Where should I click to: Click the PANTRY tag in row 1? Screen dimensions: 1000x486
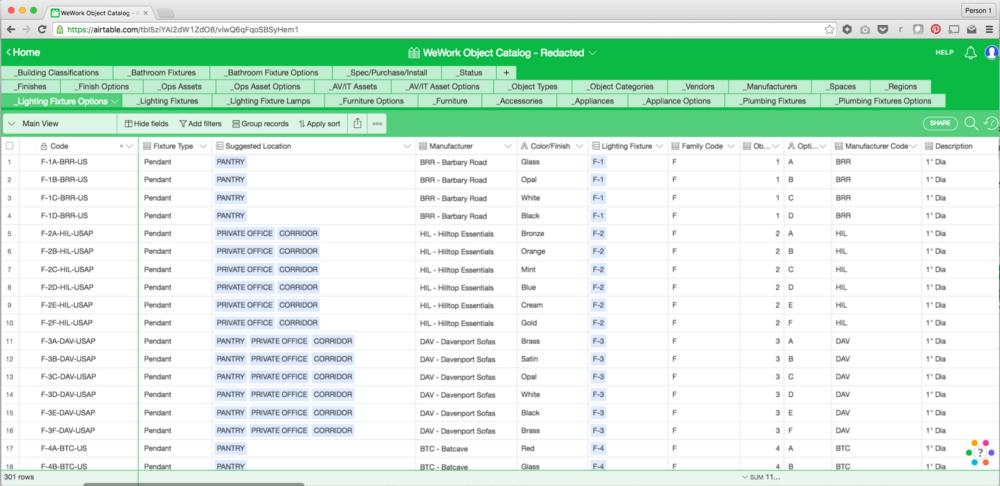pos(230,162)
